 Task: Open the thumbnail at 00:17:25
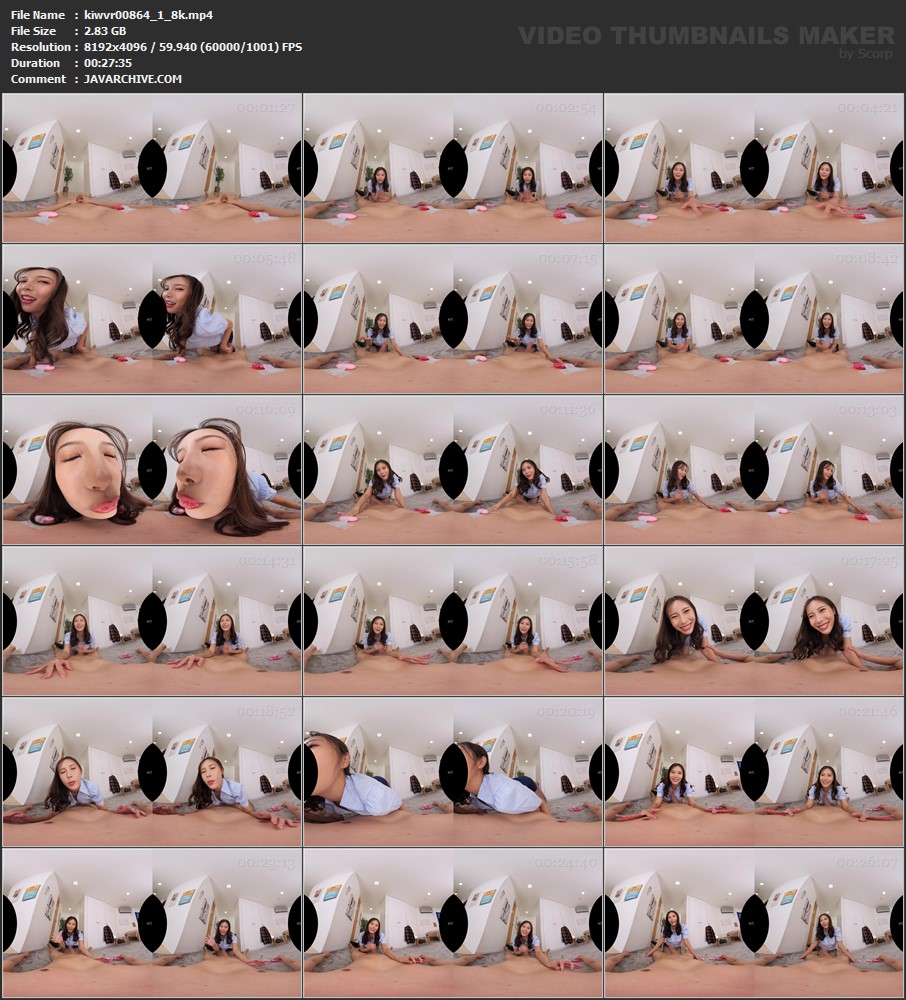(x=754, y=621)
